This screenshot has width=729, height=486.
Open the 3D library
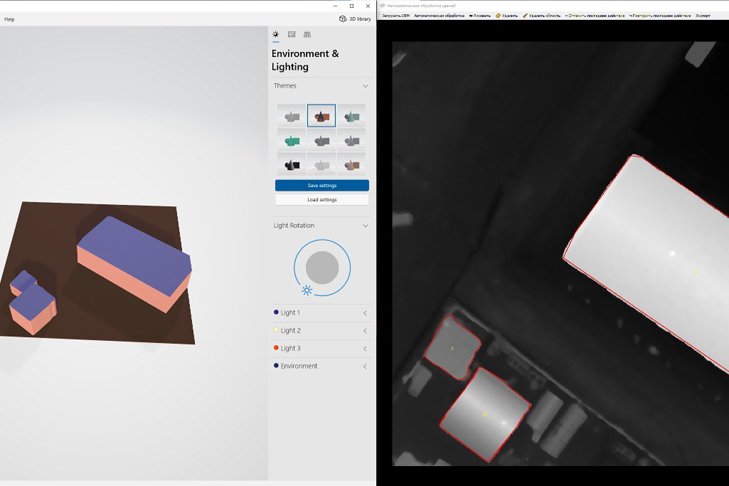[x=355, y=19]
